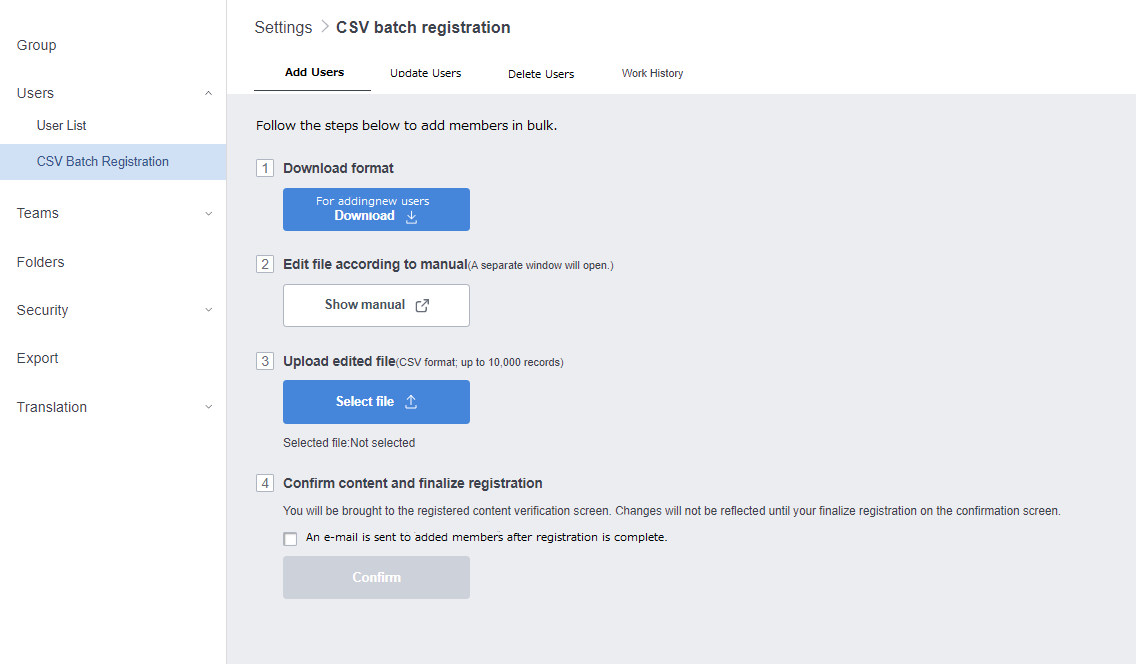
Task: Collapse the Users section chevron
Action: click(208, 93)
